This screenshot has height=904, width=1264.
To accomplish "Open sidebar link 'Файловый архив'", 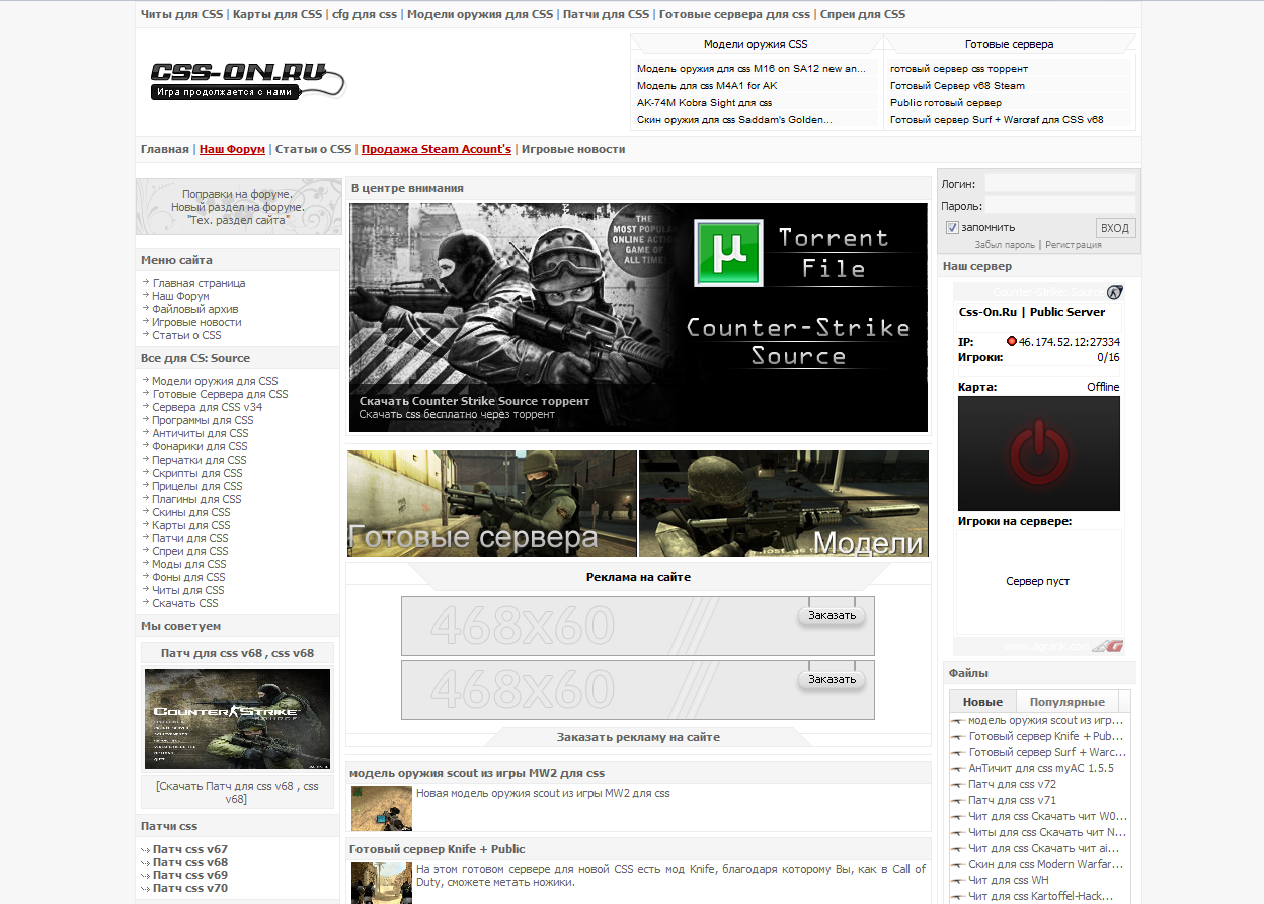I will tap(196, 309).
